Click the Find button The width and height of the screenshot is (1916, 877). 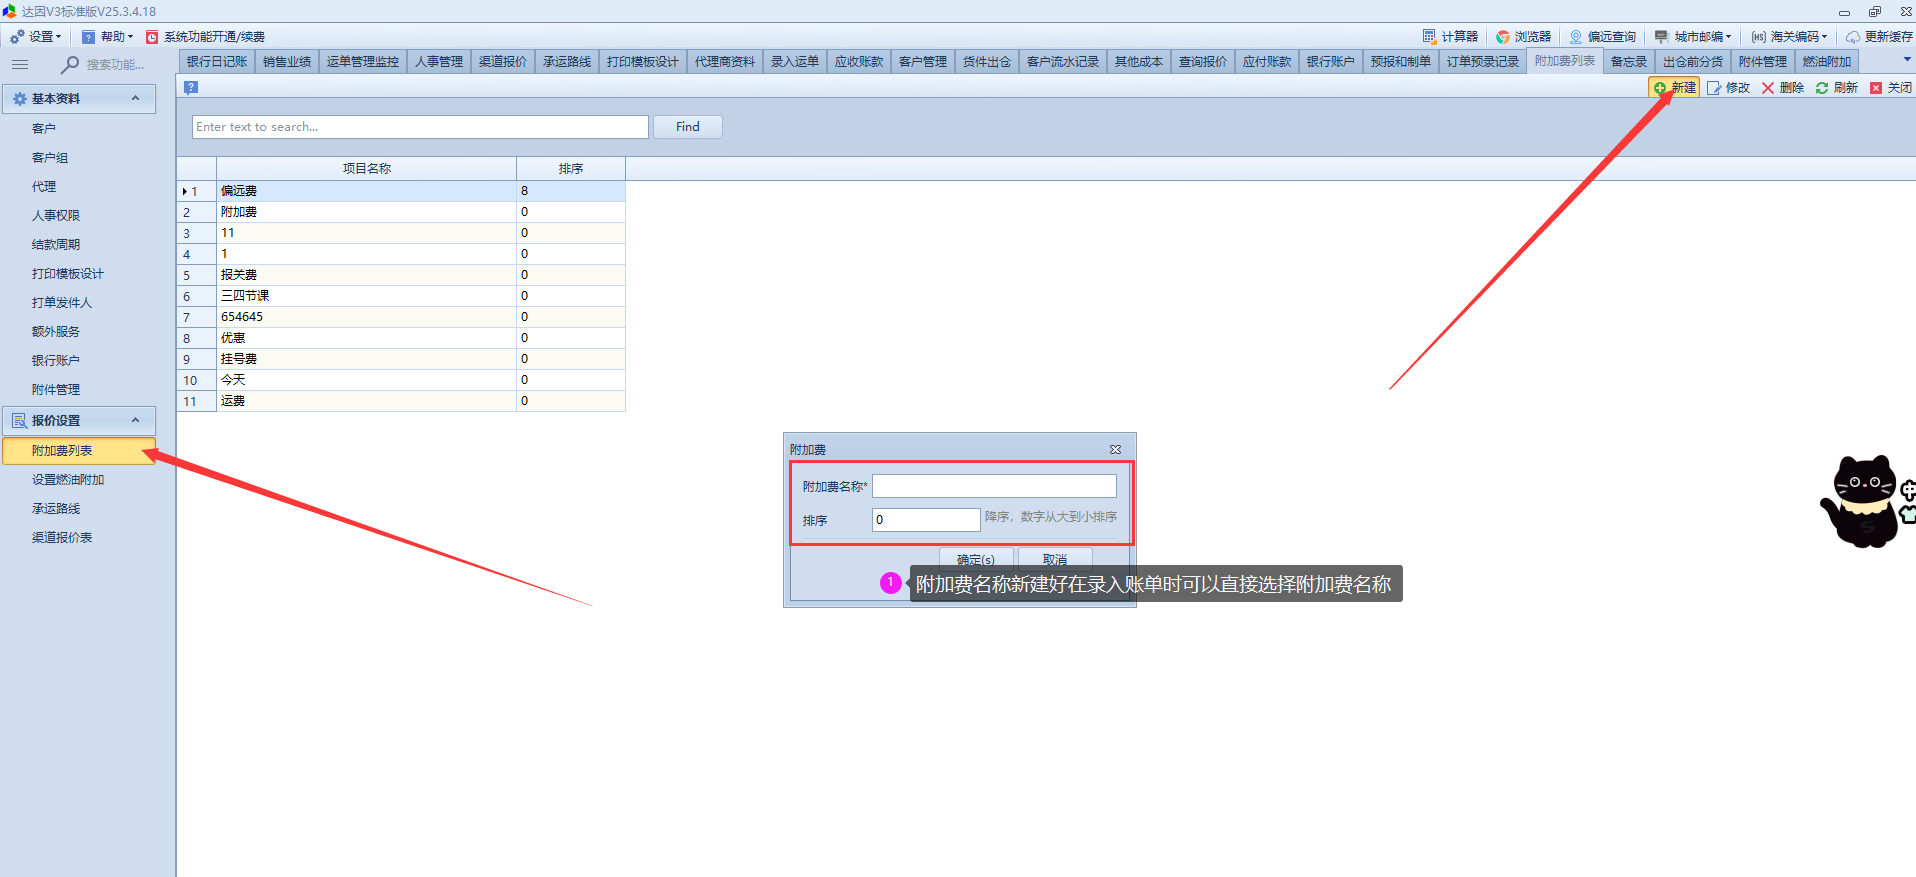coord(687,127)
